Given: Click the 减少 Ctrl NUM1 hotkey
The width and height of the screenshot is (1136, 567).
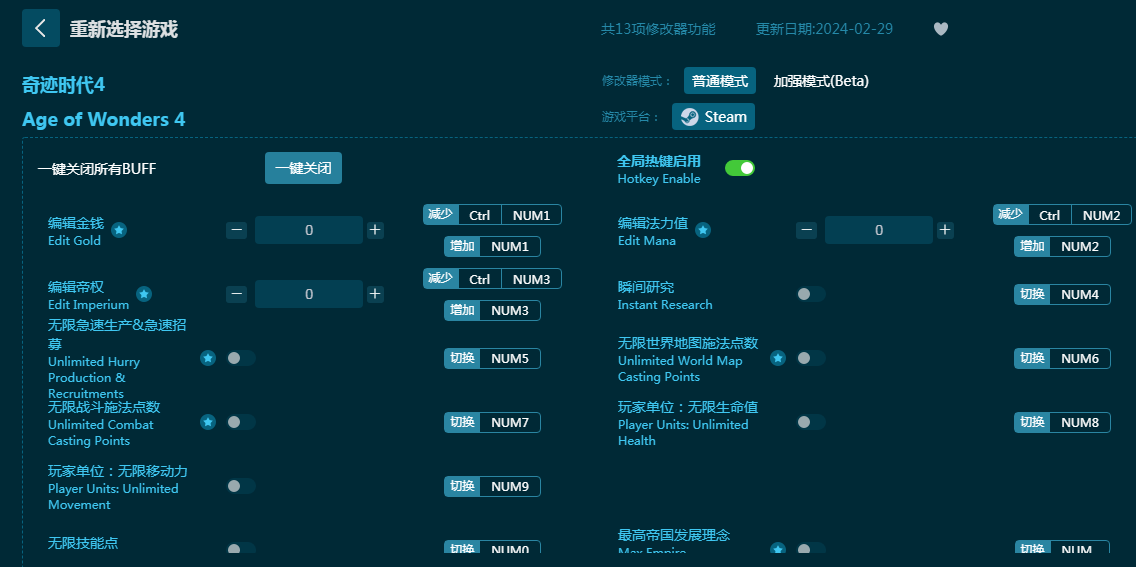Looking at the screenshot, I should click(493, 215).
